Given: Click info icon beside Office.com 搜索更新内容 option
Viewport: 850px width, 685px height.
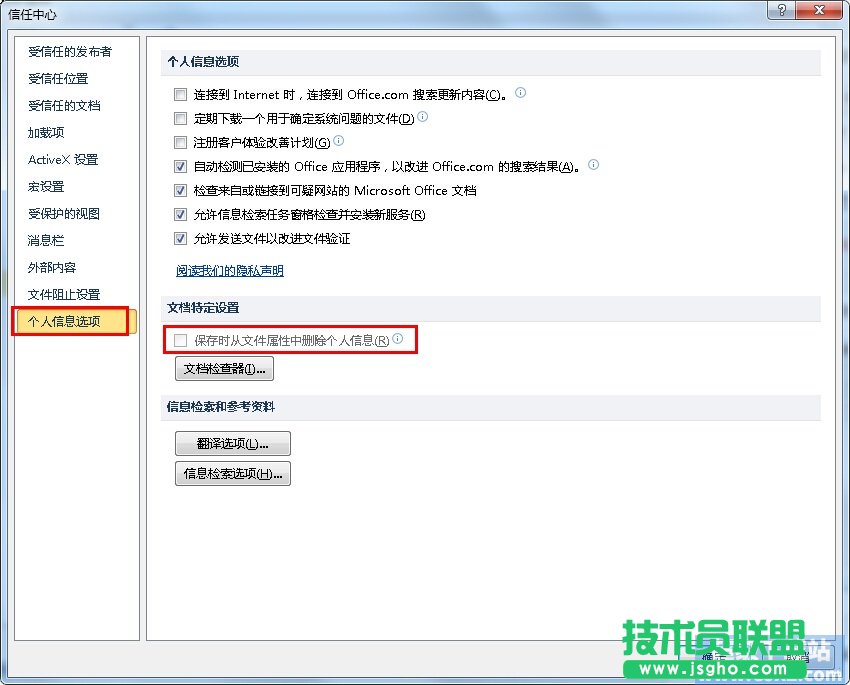Looking at the screenshot, I should click(x=520, y=93).
